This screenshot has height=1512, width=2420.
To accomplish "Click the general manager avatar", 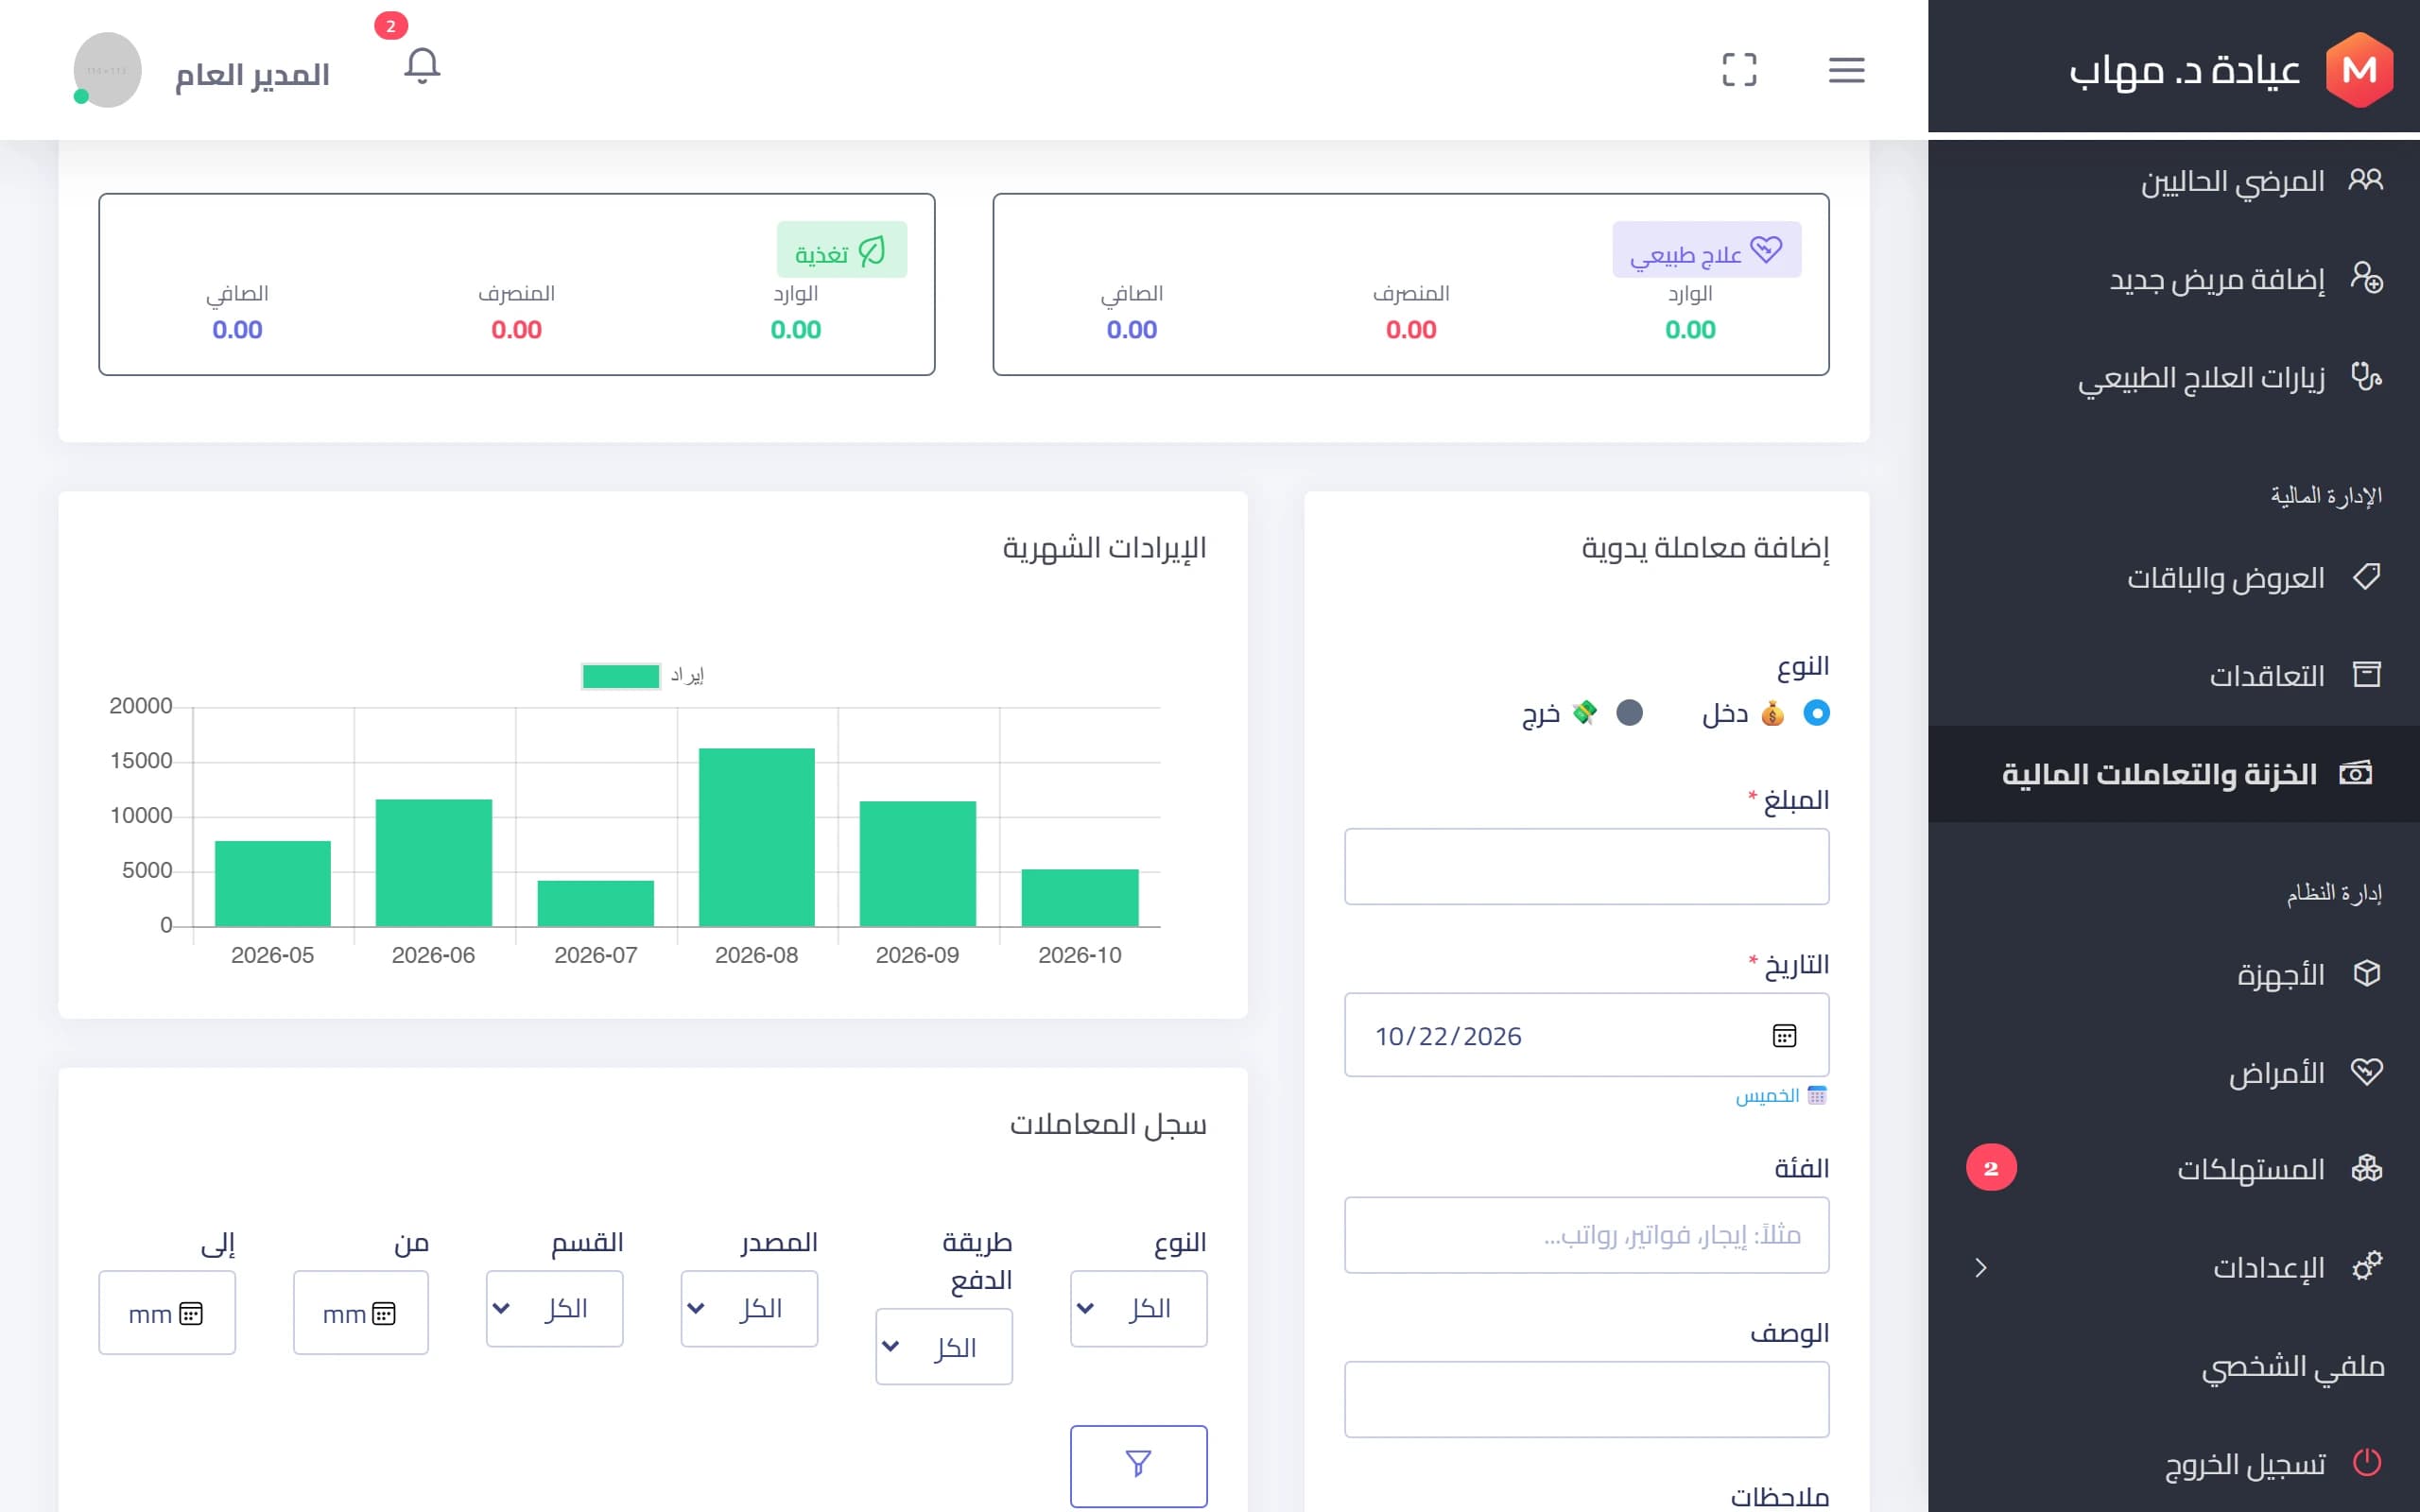I will click(107, 70).
